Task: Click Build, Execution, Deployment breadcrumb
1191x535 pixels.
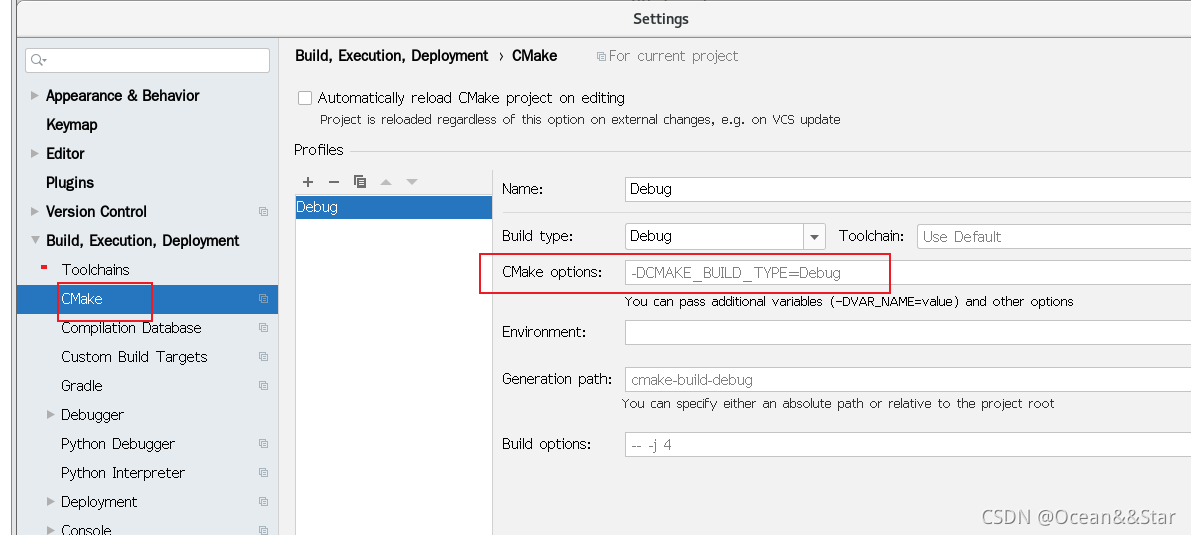Action: coord(391,55)
